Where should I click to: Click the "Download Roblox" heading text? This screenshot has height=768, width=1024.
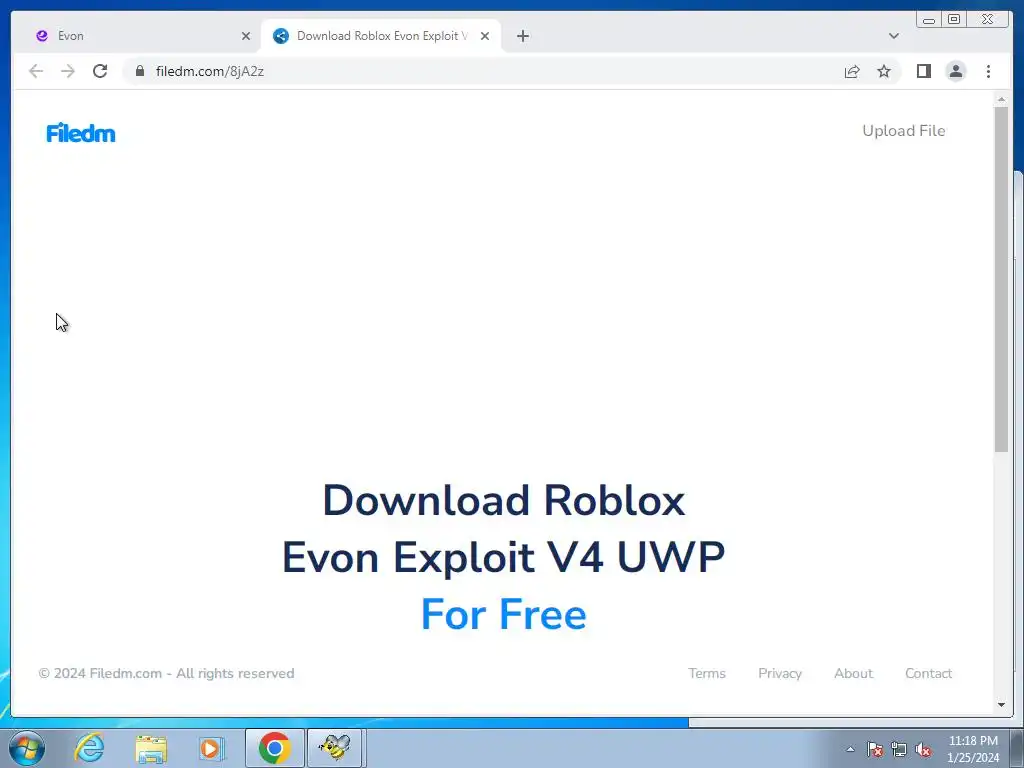[504, 501]
